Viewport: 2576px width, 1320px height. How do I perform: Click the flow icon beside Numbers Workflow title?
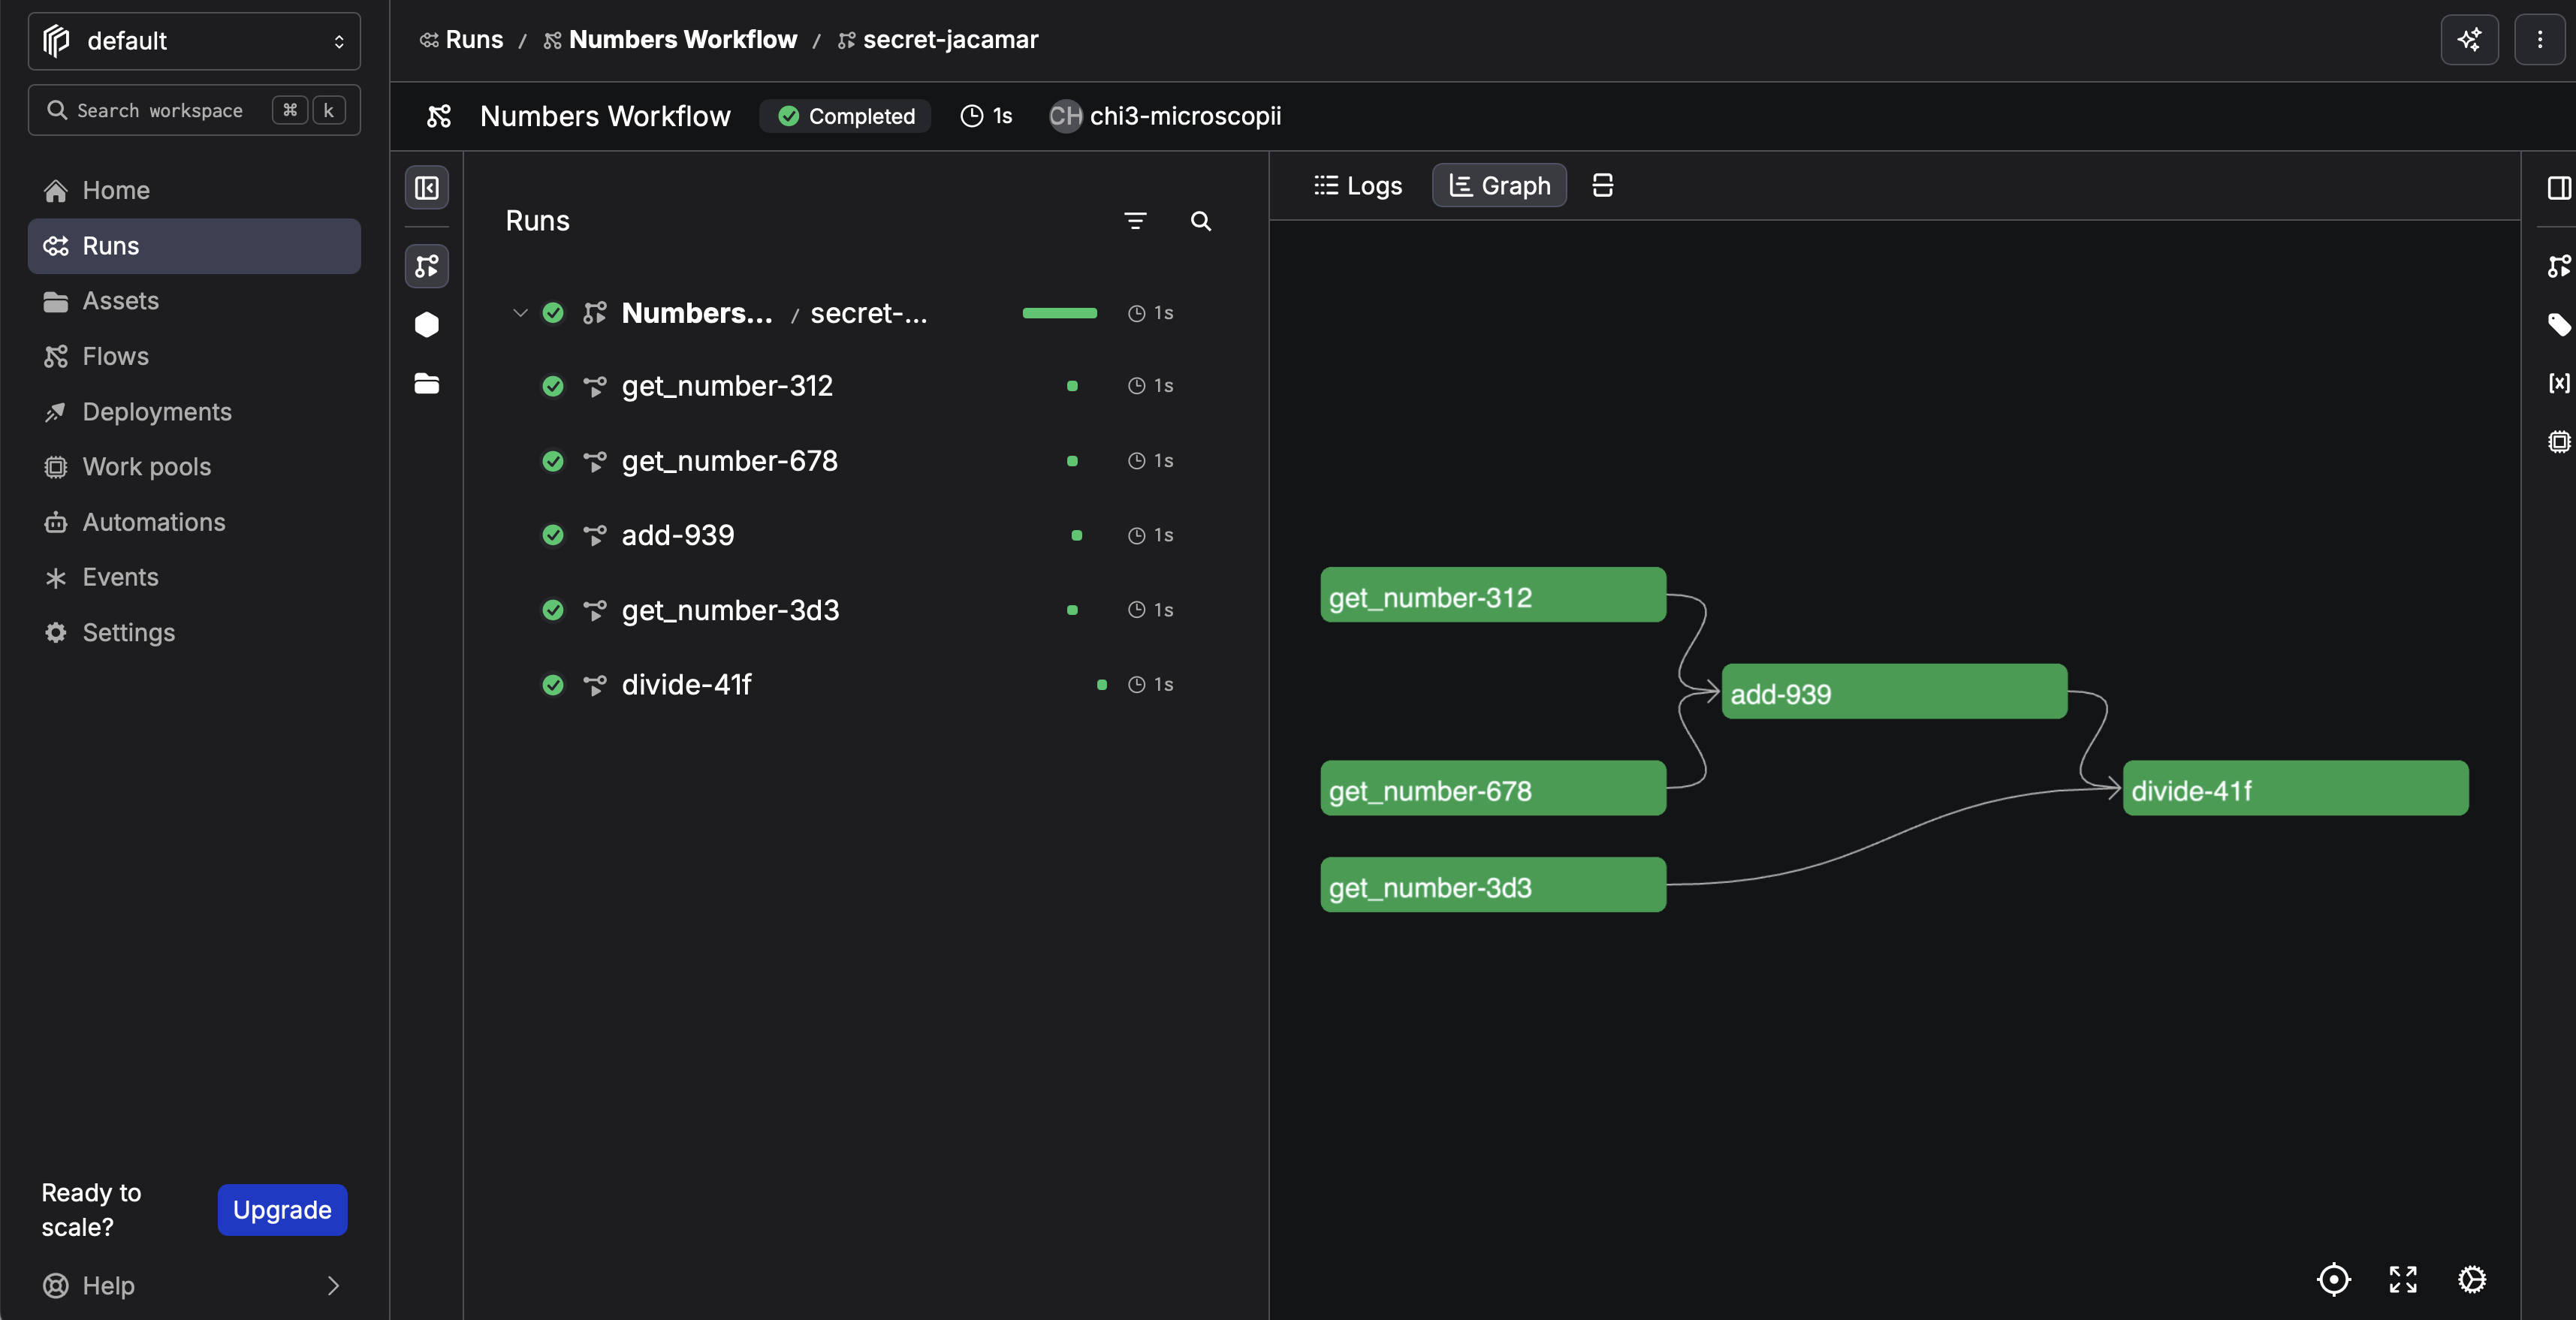439,116
